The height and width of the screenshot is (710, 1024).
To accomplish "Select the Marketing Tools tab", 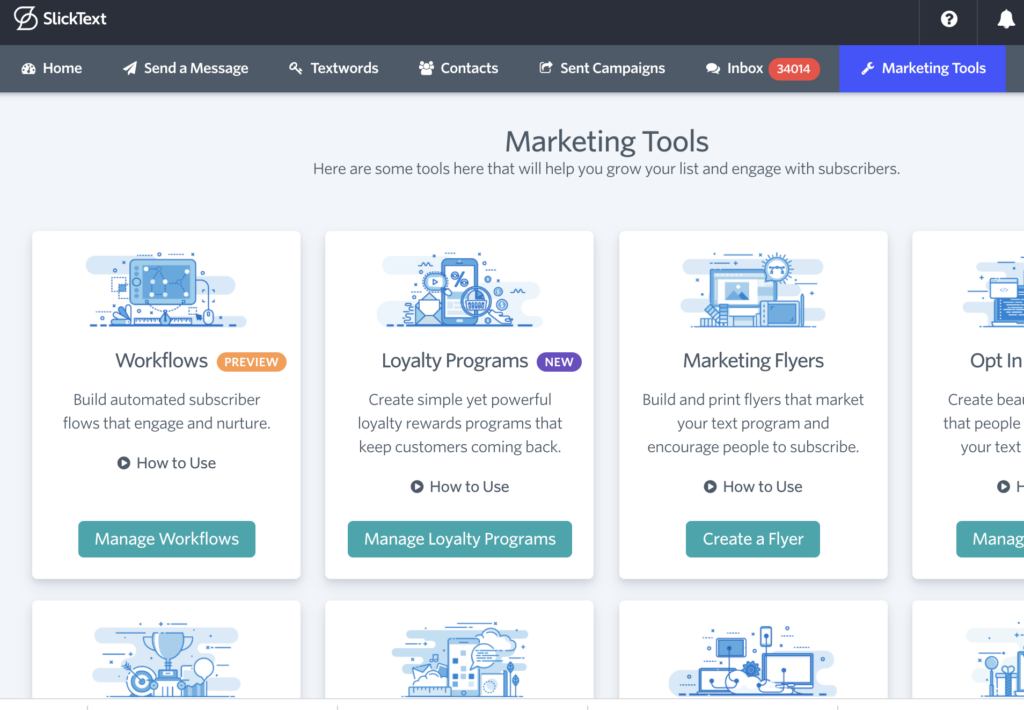I will [922, 68].
